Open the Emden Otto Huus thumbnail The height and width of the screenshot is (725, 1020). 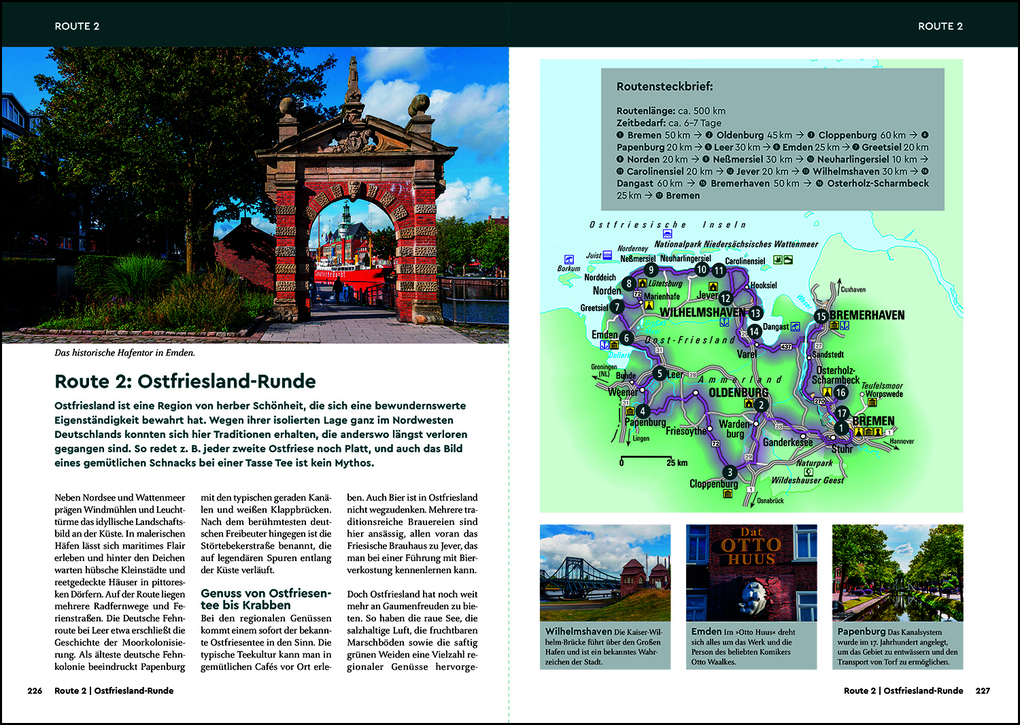point(751,572)
